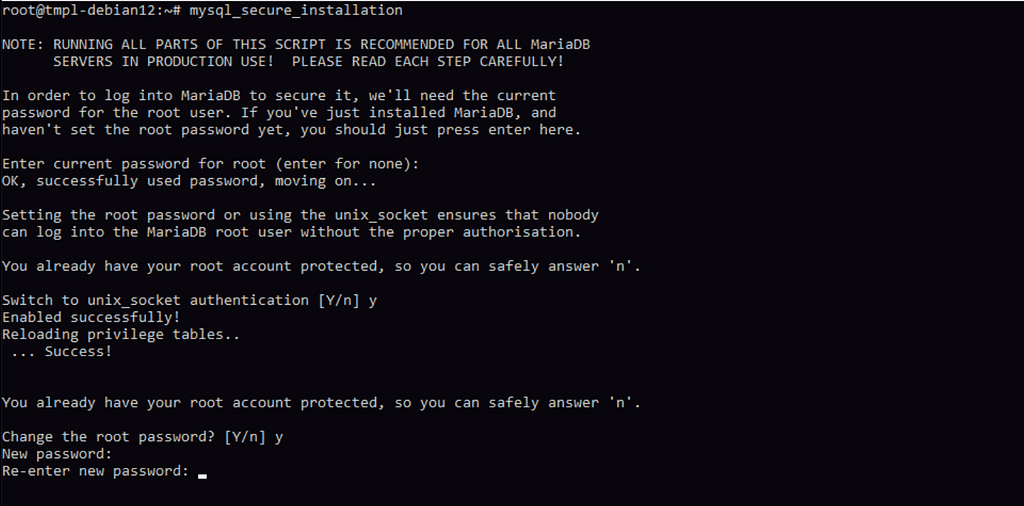The height and width of the screenshot is (506, 1024).
Task: Click the "... Success!" output line
Action: pos(62,351)
